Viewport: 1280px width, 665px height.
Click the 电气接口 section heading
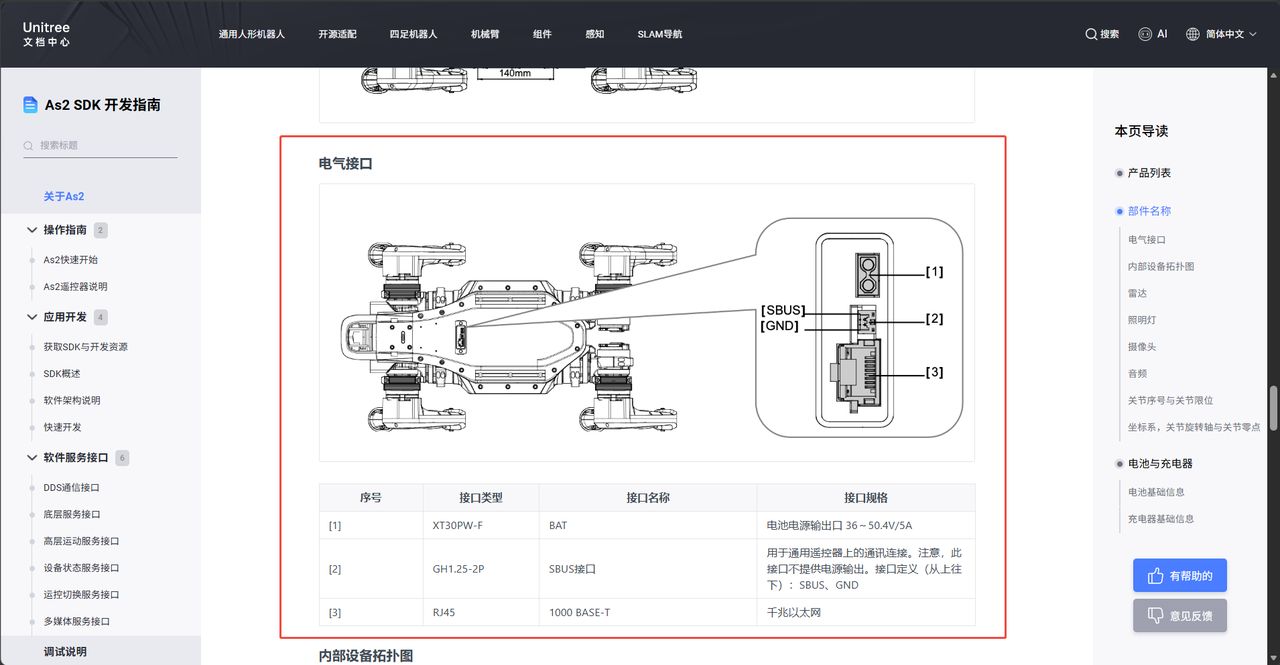(346, 163)
